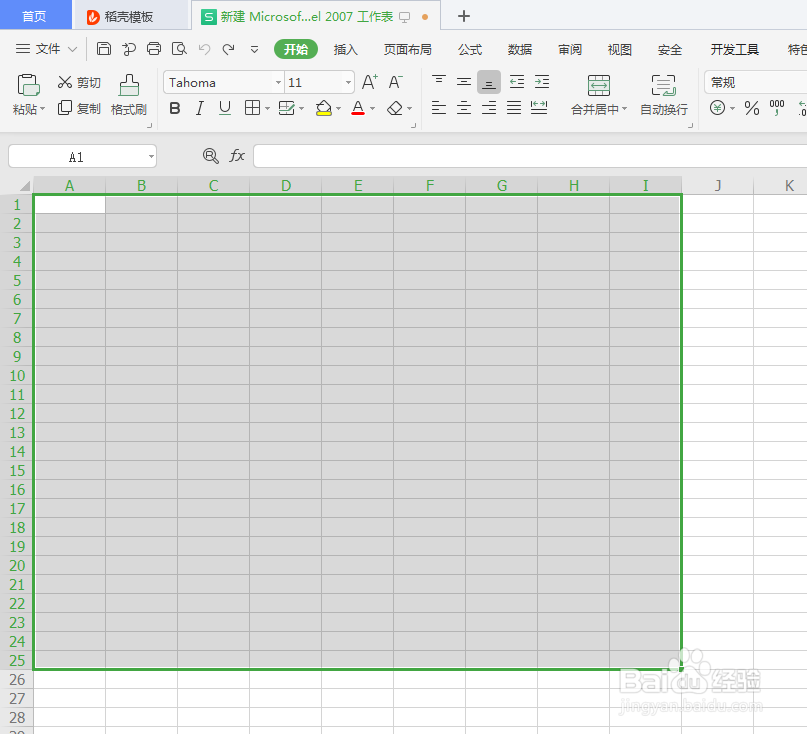Toggle Underline formatting
Viewport: 807px width, 734px height.
coord(224,108)
